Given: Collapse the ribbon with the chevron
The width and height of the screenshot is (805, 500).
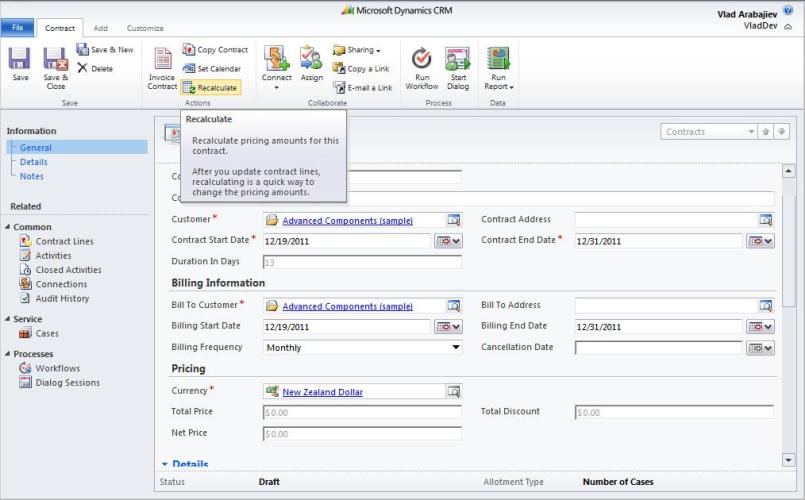Looking at the screenshot, I should (788, 27).
